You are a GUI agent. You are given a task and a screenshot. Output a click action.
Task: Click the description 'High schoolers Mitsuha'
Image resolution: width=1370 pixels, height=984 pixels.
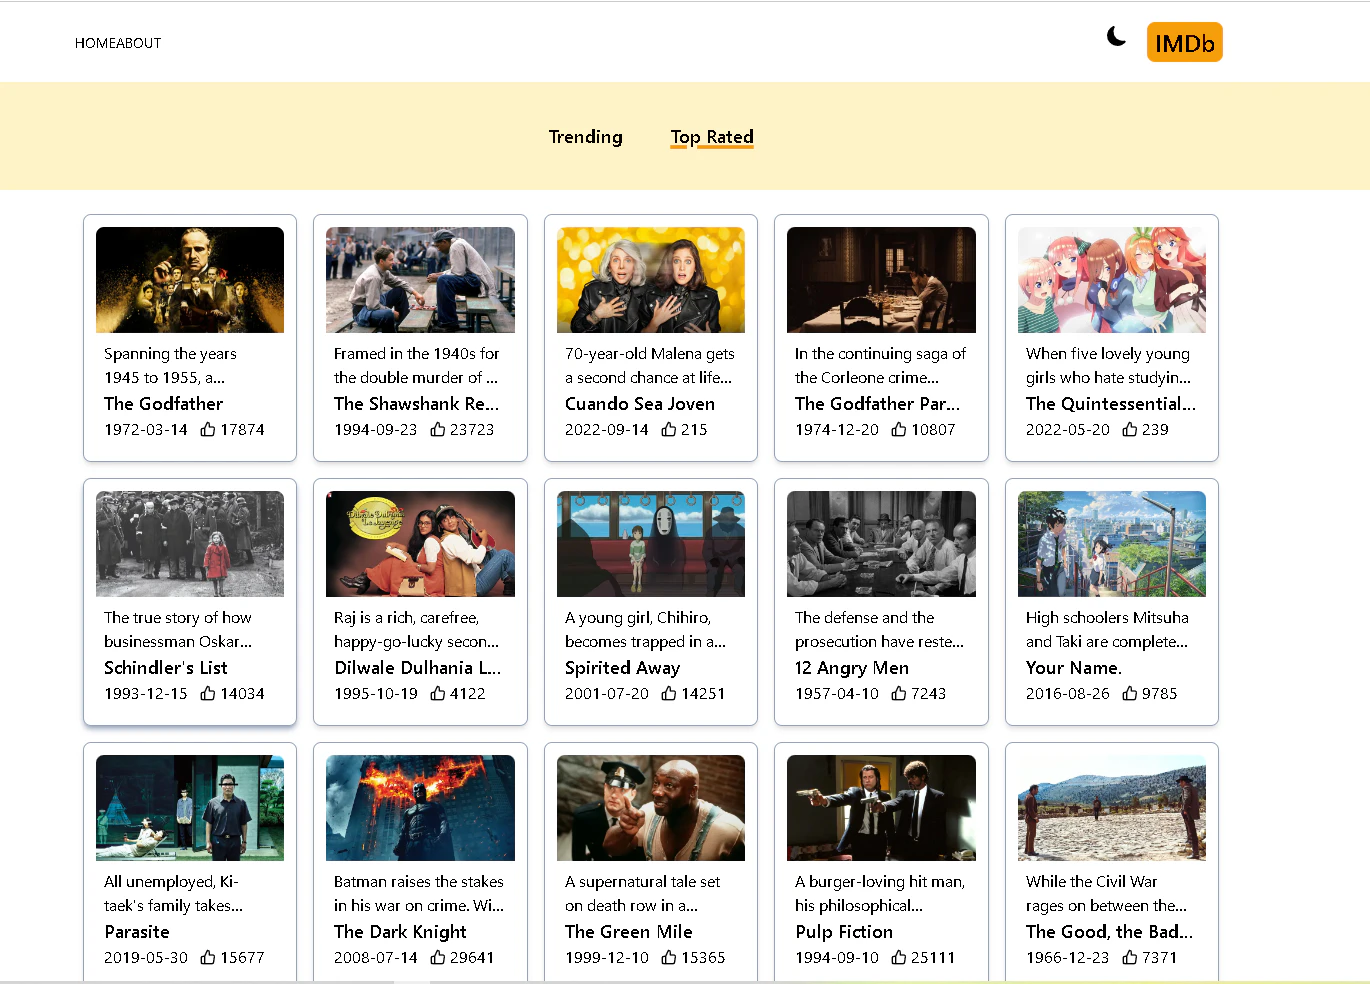click(1107, 629)
